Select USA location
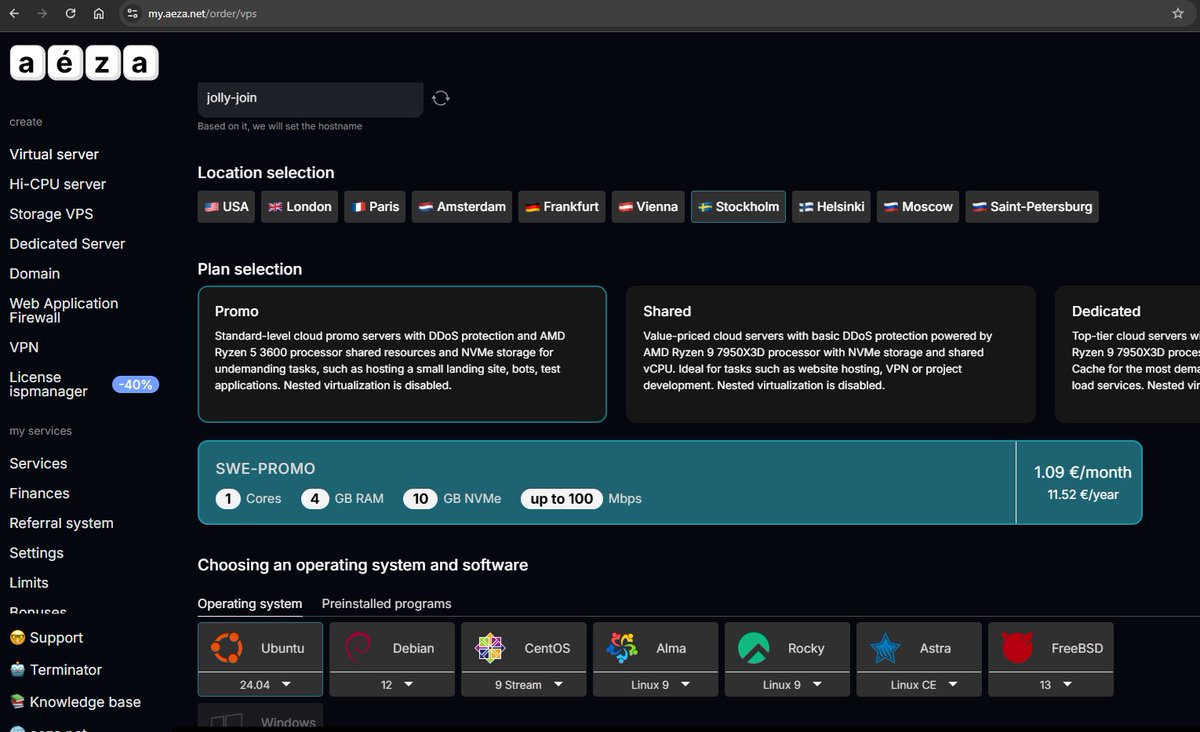 tap(226, 207)
